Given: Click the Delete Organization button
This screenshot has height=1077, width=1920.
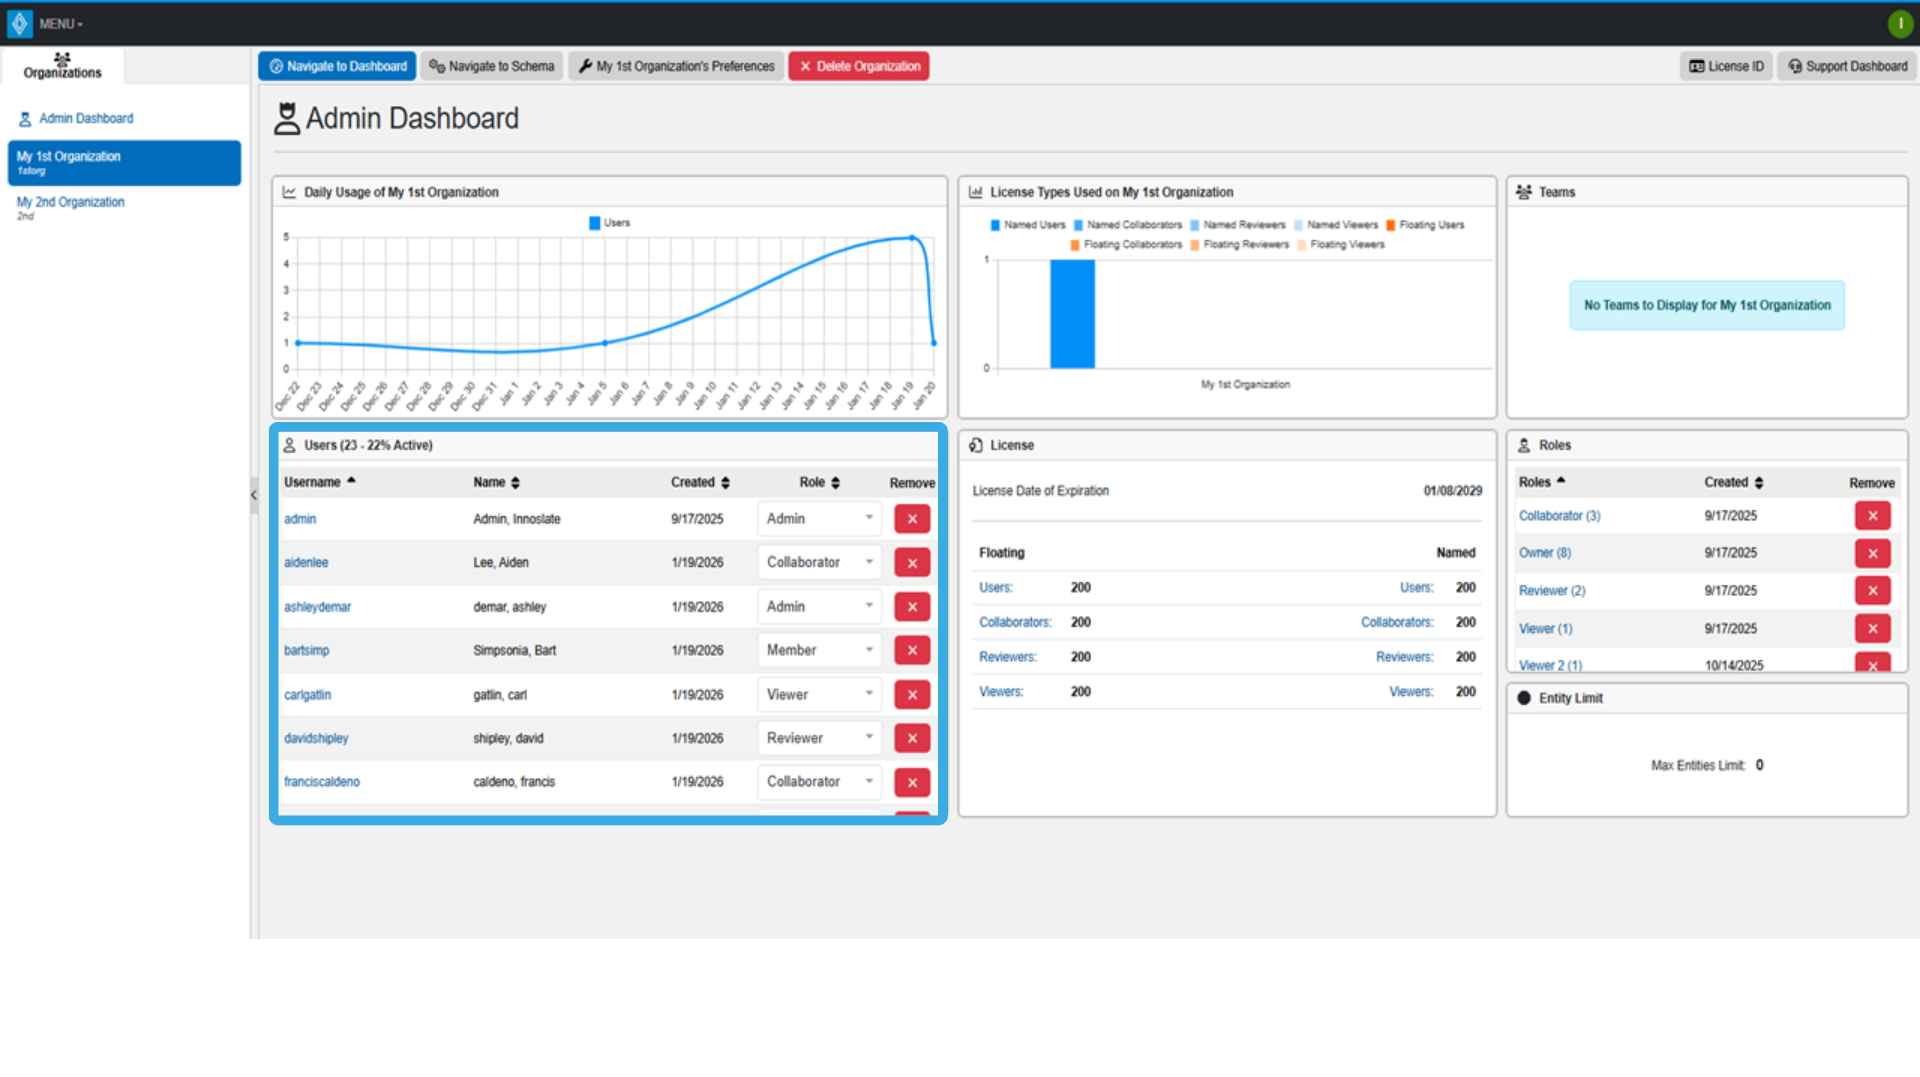Looking at the screenshot, I should [x=859, y=66].
